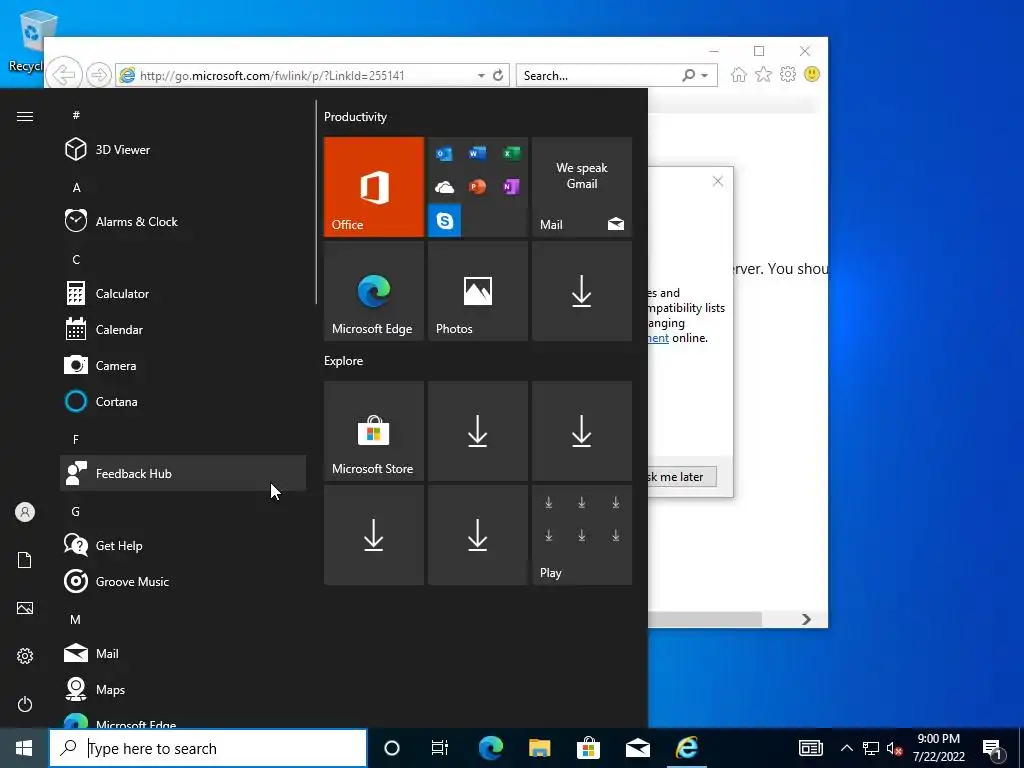Jump to letter A app group
Screen dimensions: 1024x768
point(76,187)
